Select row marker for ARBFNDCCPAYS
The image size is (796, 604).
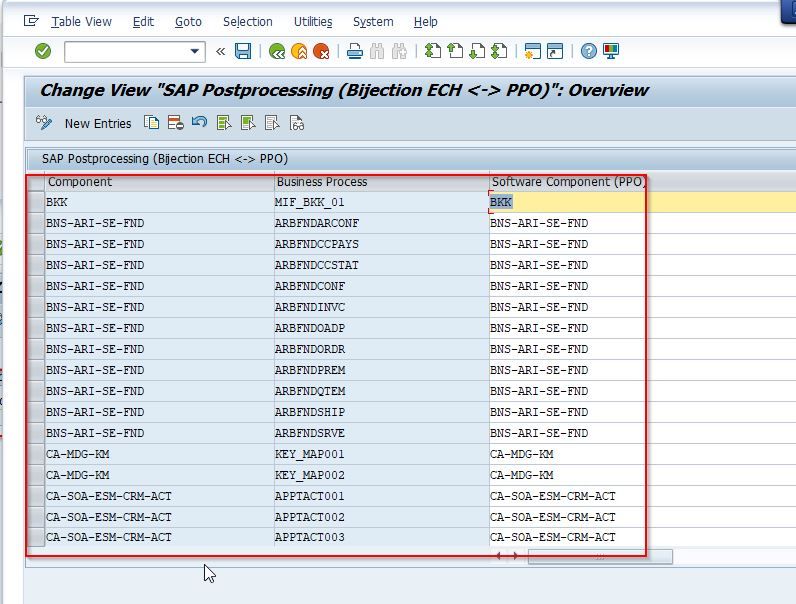click(x=36, y=244)
